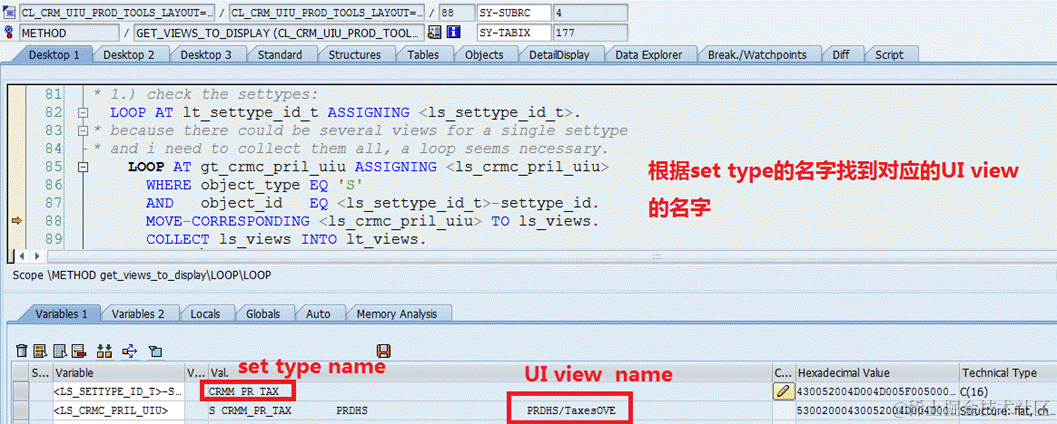Viewport: 1057px width, 424px height.
Task: Click the SY-SUBRC field
Action: [514, 12]
